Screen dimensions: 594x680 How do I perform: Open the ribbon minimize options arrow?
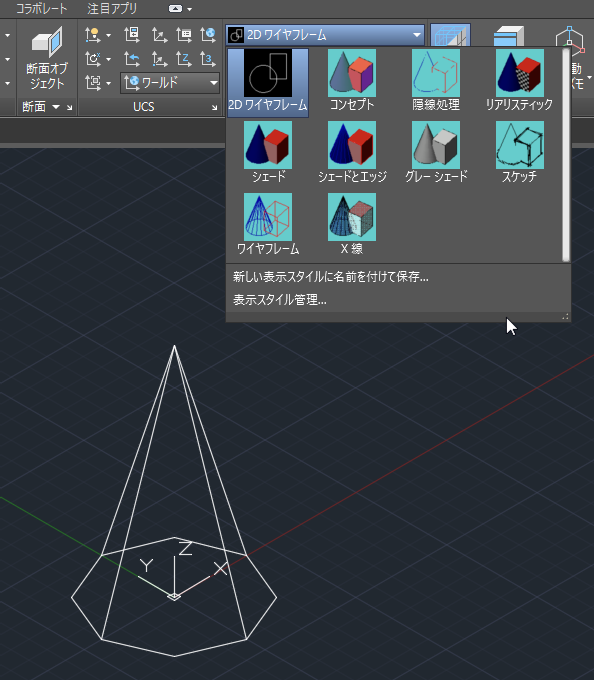(x=189, y=9)
